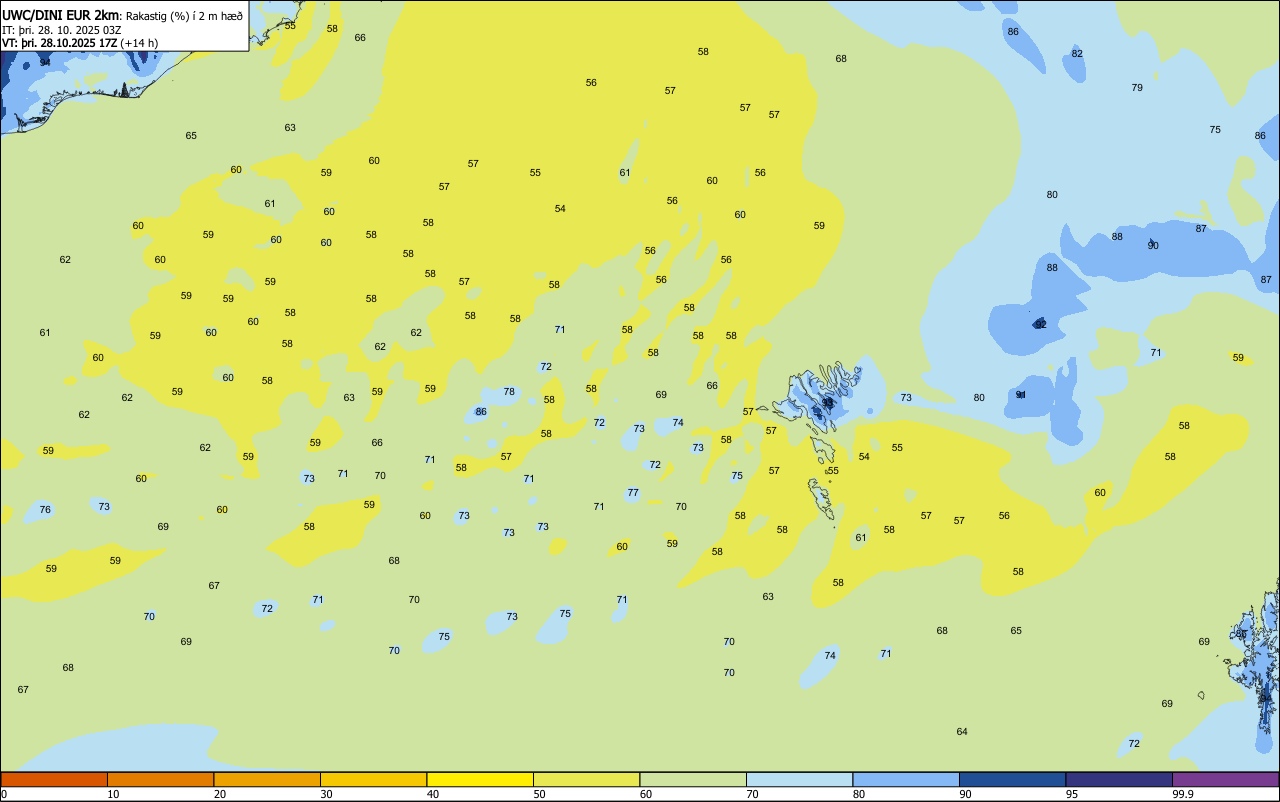1280x802 pixels.
Task: Click the medium blue 80–90 legend swatch
Action: coord(906,779)
